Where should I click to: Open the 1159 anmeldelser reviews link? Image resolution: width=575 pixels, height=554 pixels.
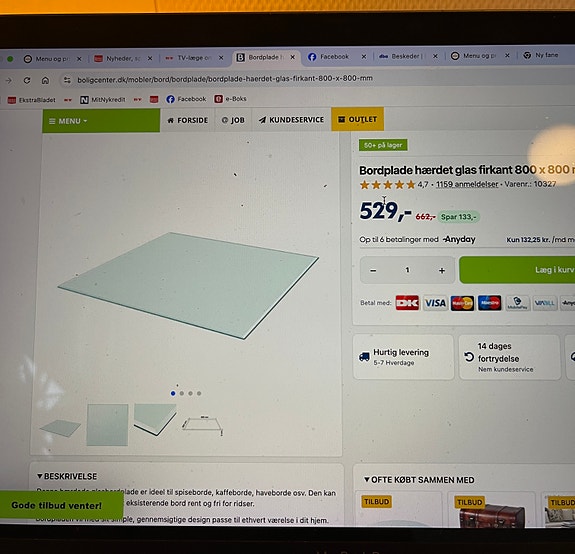tap(467, 184)
